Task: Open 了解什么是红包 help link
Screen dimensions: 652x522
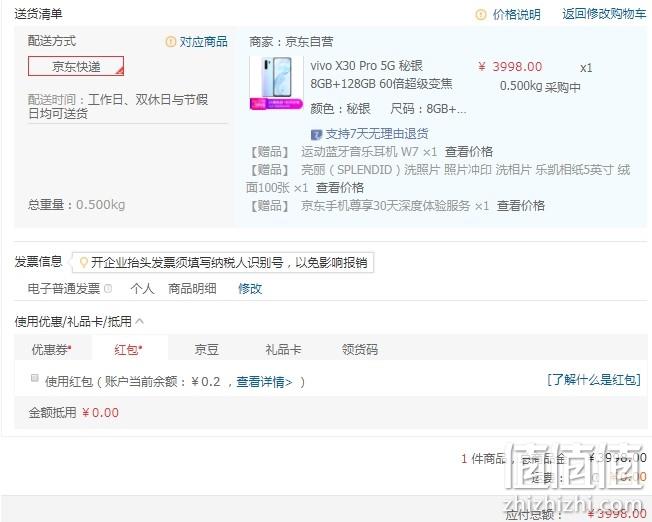Action: (594, 379)
